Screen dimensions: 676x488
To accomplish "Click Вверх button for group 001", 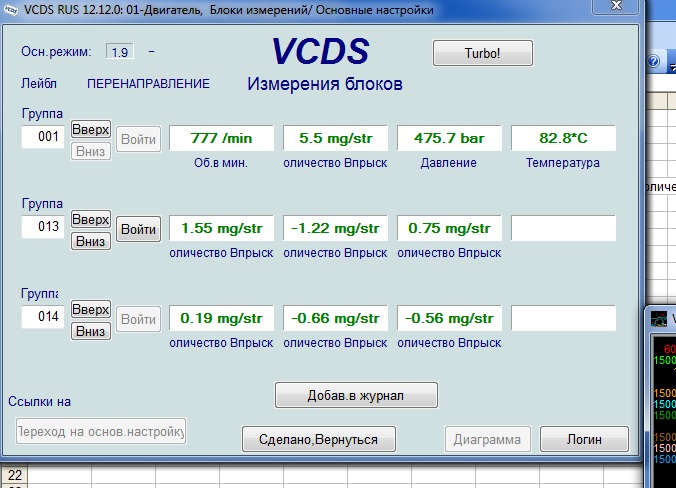I will tap(91, 129).
